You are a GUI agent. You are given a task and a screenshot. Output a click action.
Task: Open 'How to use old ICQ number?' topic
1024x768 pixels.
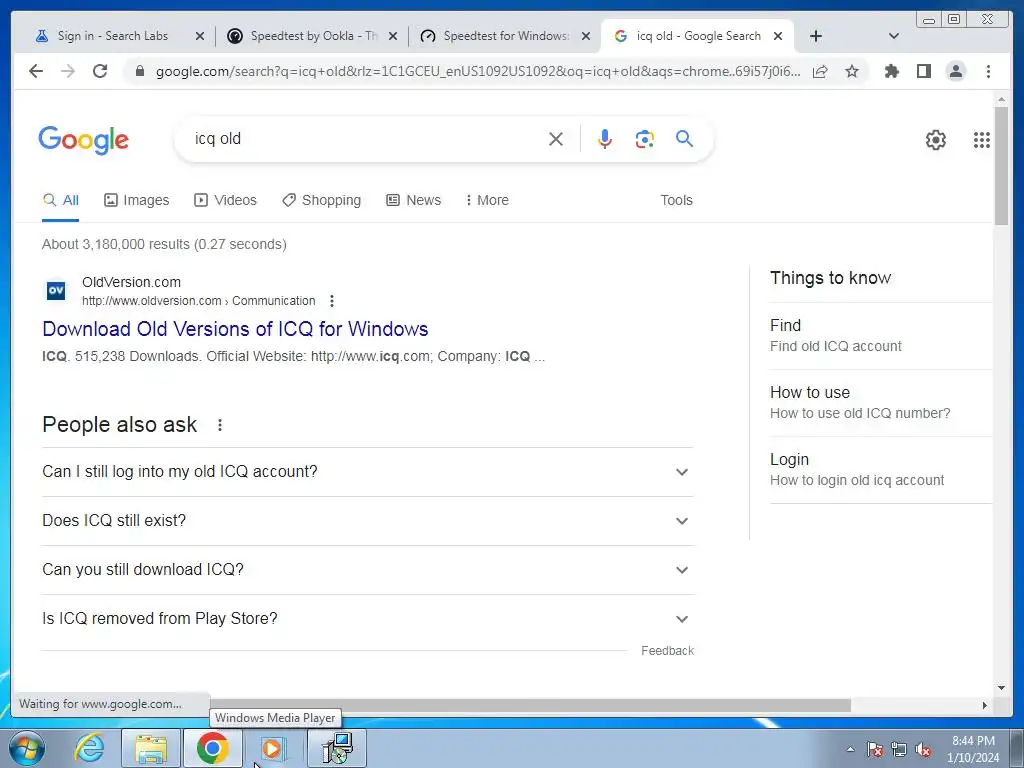tap(880, 403)
